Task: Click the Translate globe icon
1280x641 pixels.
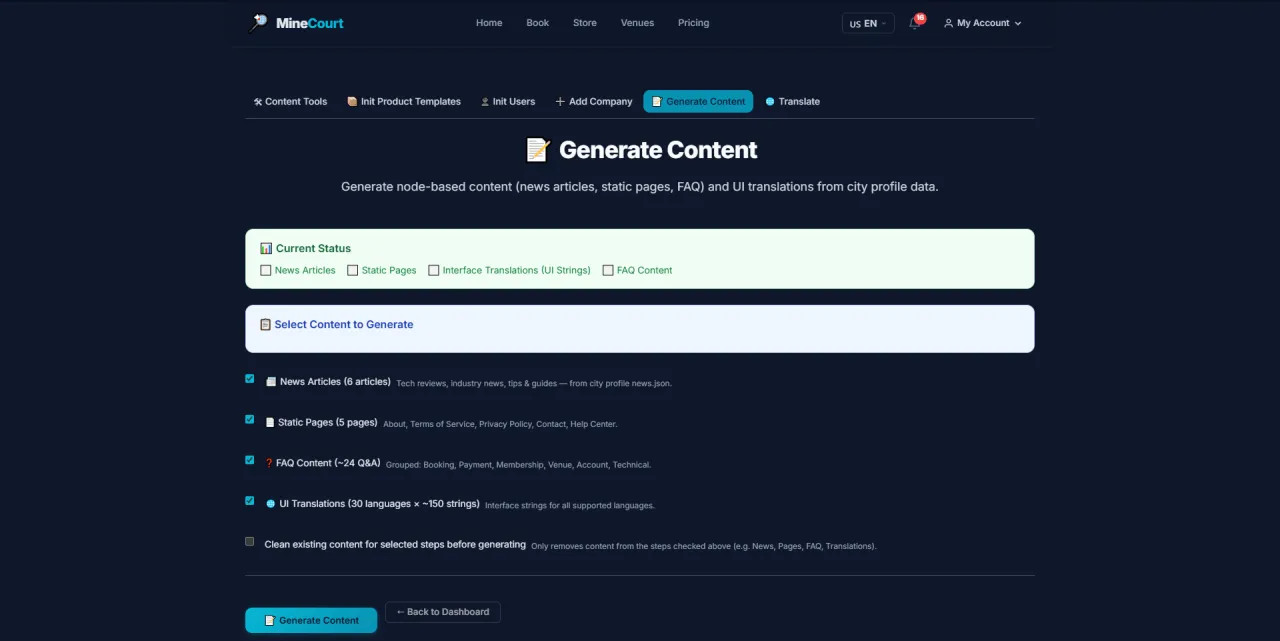Action: click(770, 102)
